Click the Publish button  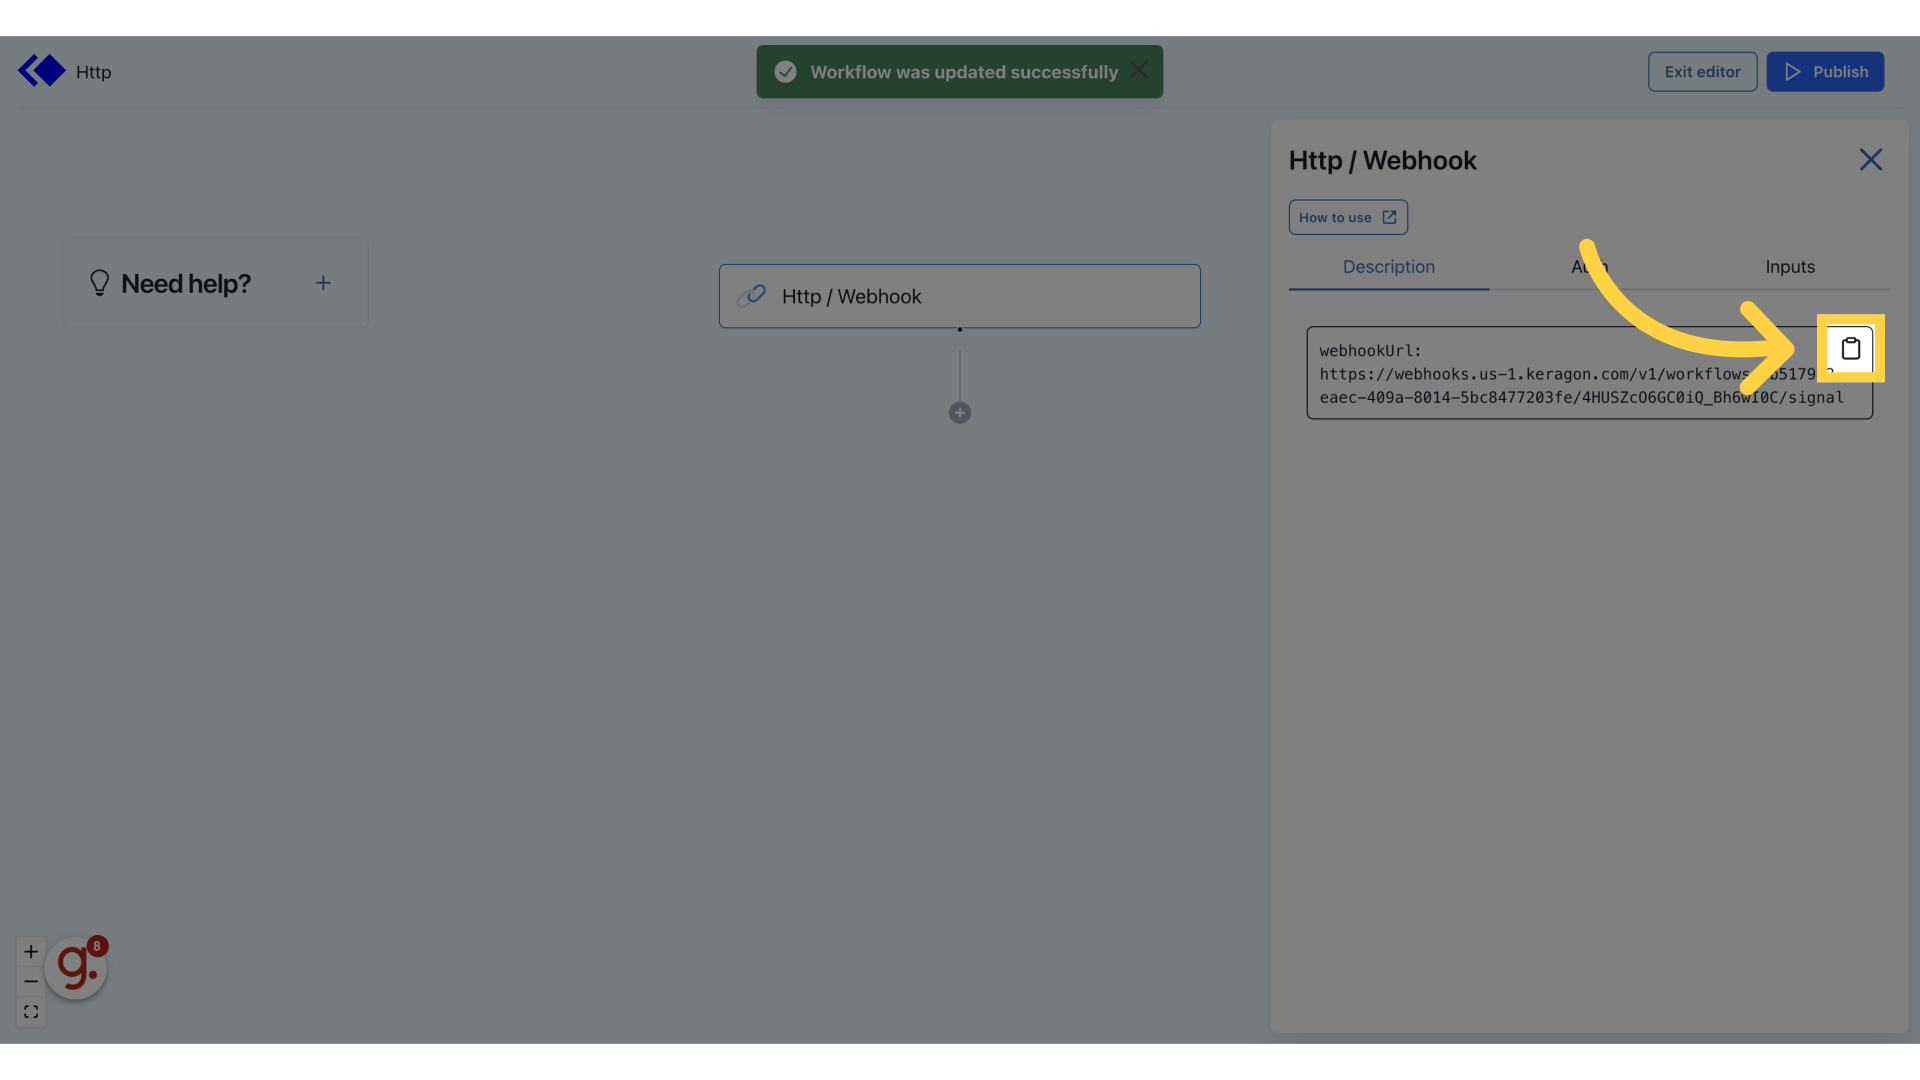pos(1824,72)
